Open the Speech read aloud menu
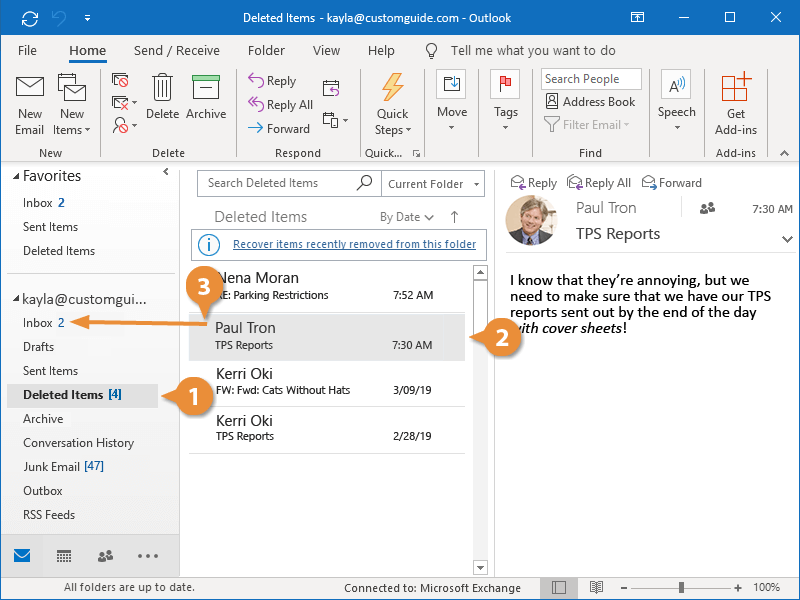The image size is (800, 600). pyautogui.click(x=676, y=100)
